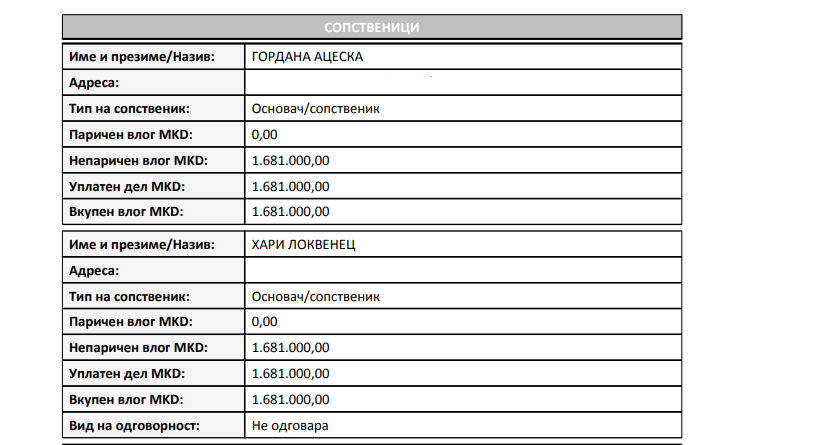Click Уплатен дел amount for Хари Локвенец
The image size is (815, 445).
[291, 374]
